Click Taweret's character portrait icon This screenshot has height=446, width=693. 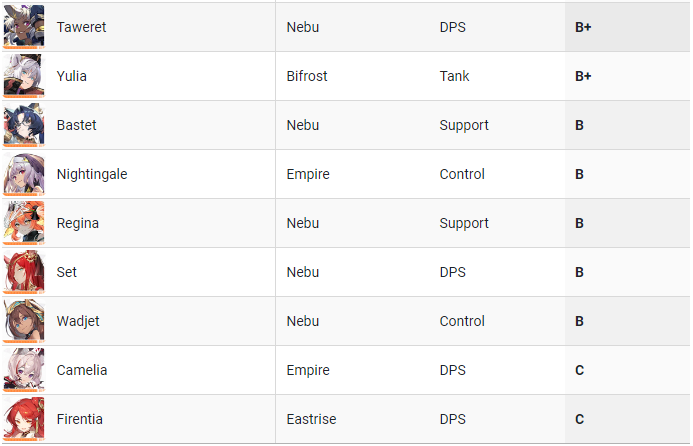point(24,27)
